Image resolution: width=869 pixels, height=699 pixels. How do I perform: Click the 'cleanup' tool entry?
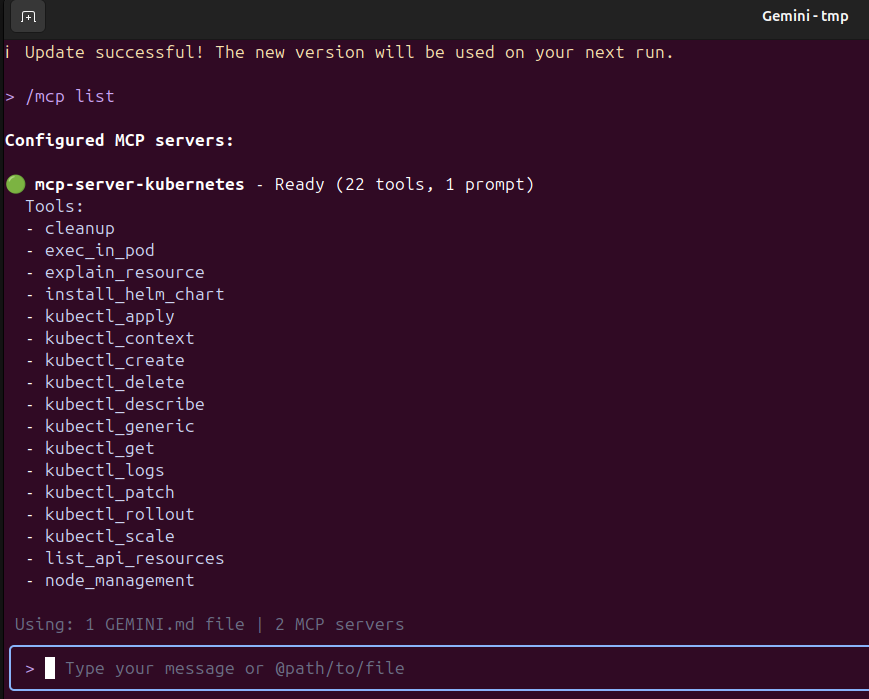click(79, 228)
